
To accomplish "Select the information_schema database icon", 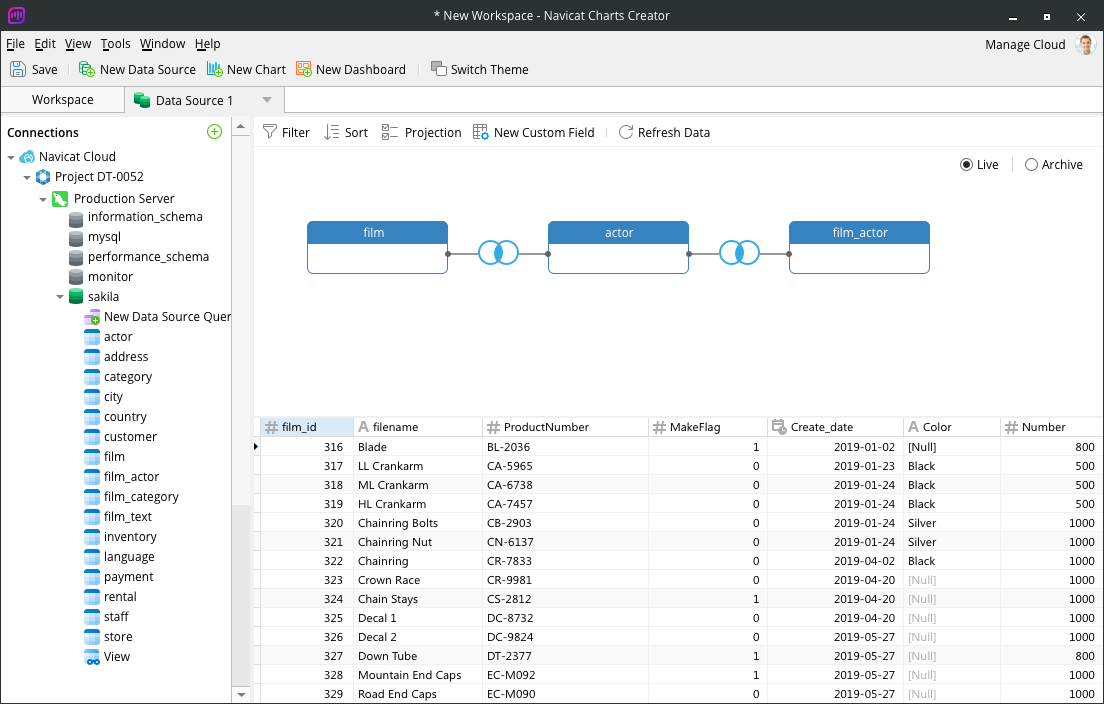I will pos(76,218).
